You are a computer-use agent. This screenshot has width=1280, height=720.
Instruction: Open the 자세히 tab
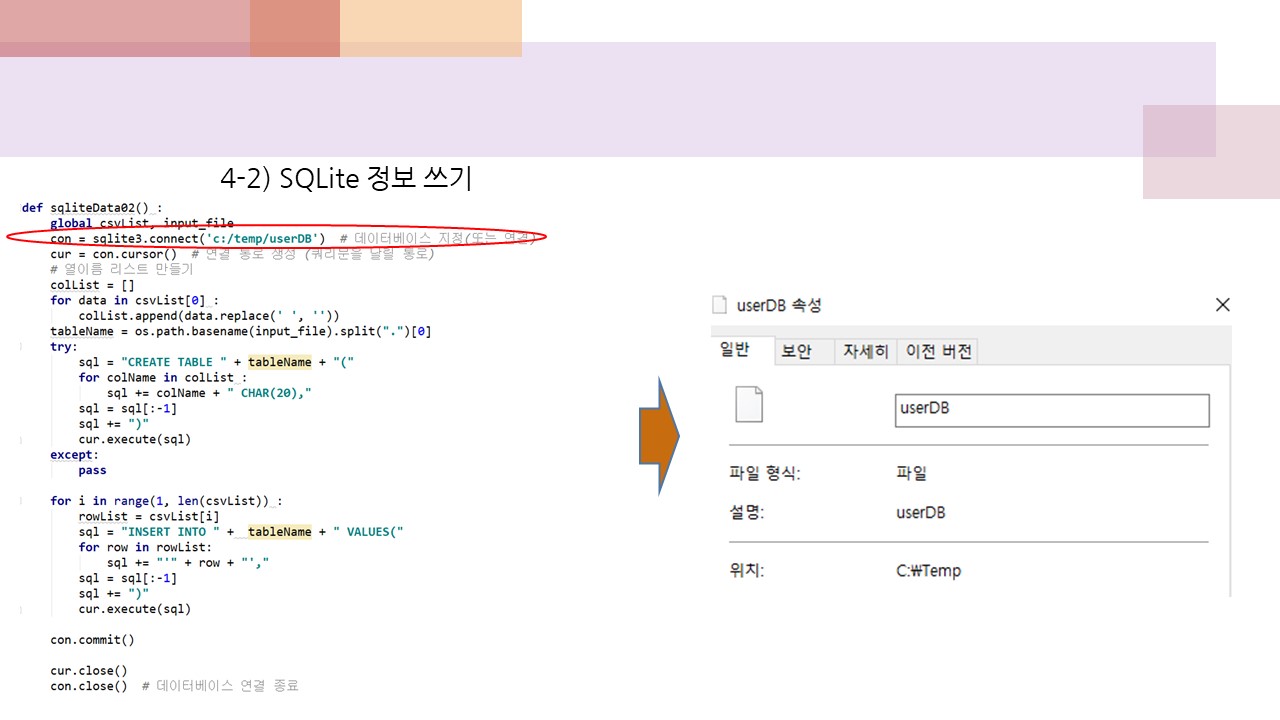pos(864,351)
